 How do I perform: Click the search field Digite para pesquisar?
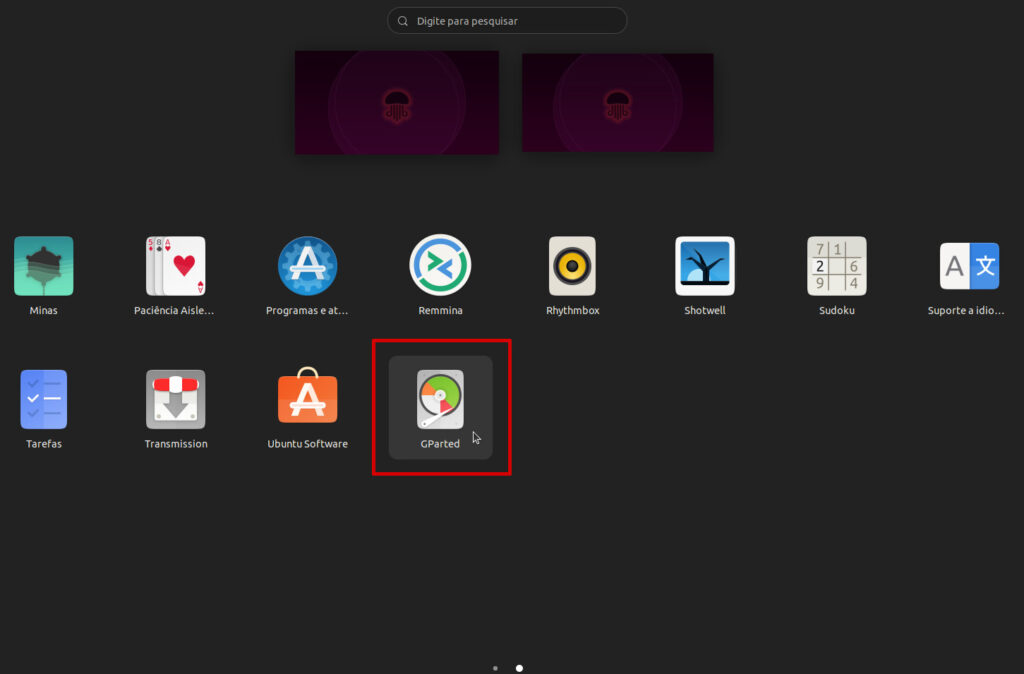pyautogui.click(x=507, y=21)
